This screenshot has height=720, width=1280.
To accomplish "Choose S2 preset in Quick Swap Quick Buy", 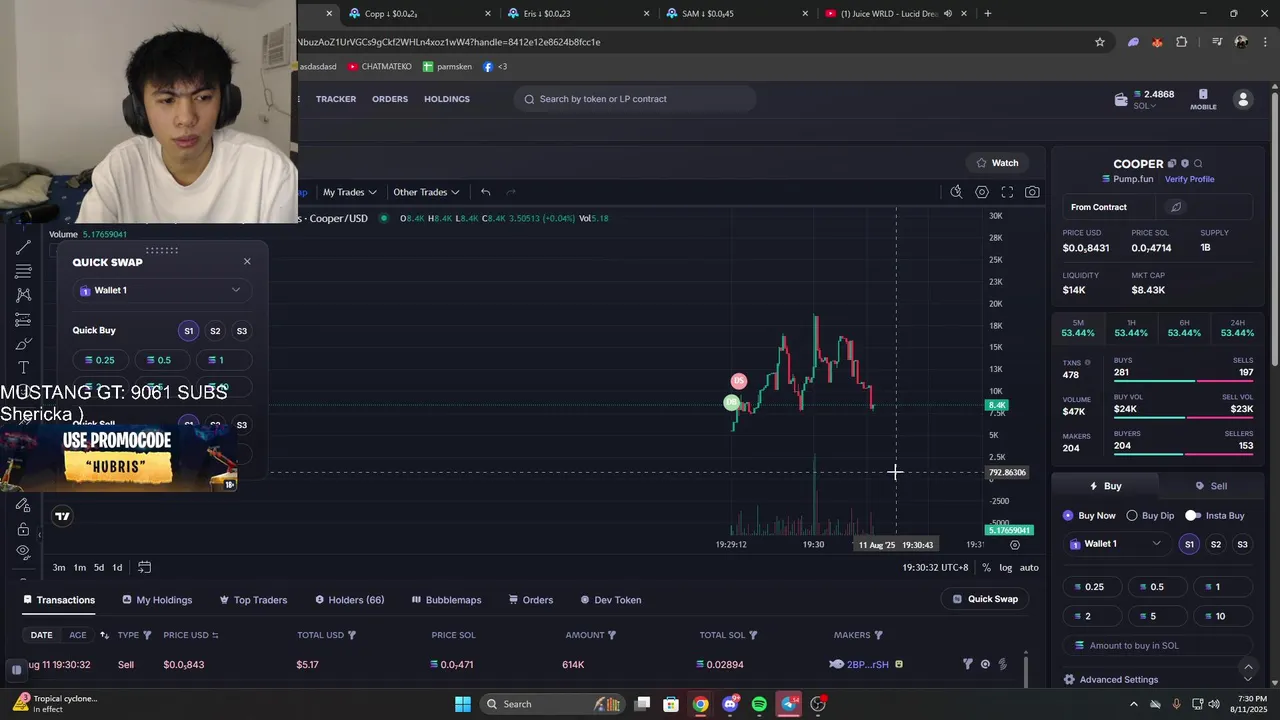I will click(215, 331).
